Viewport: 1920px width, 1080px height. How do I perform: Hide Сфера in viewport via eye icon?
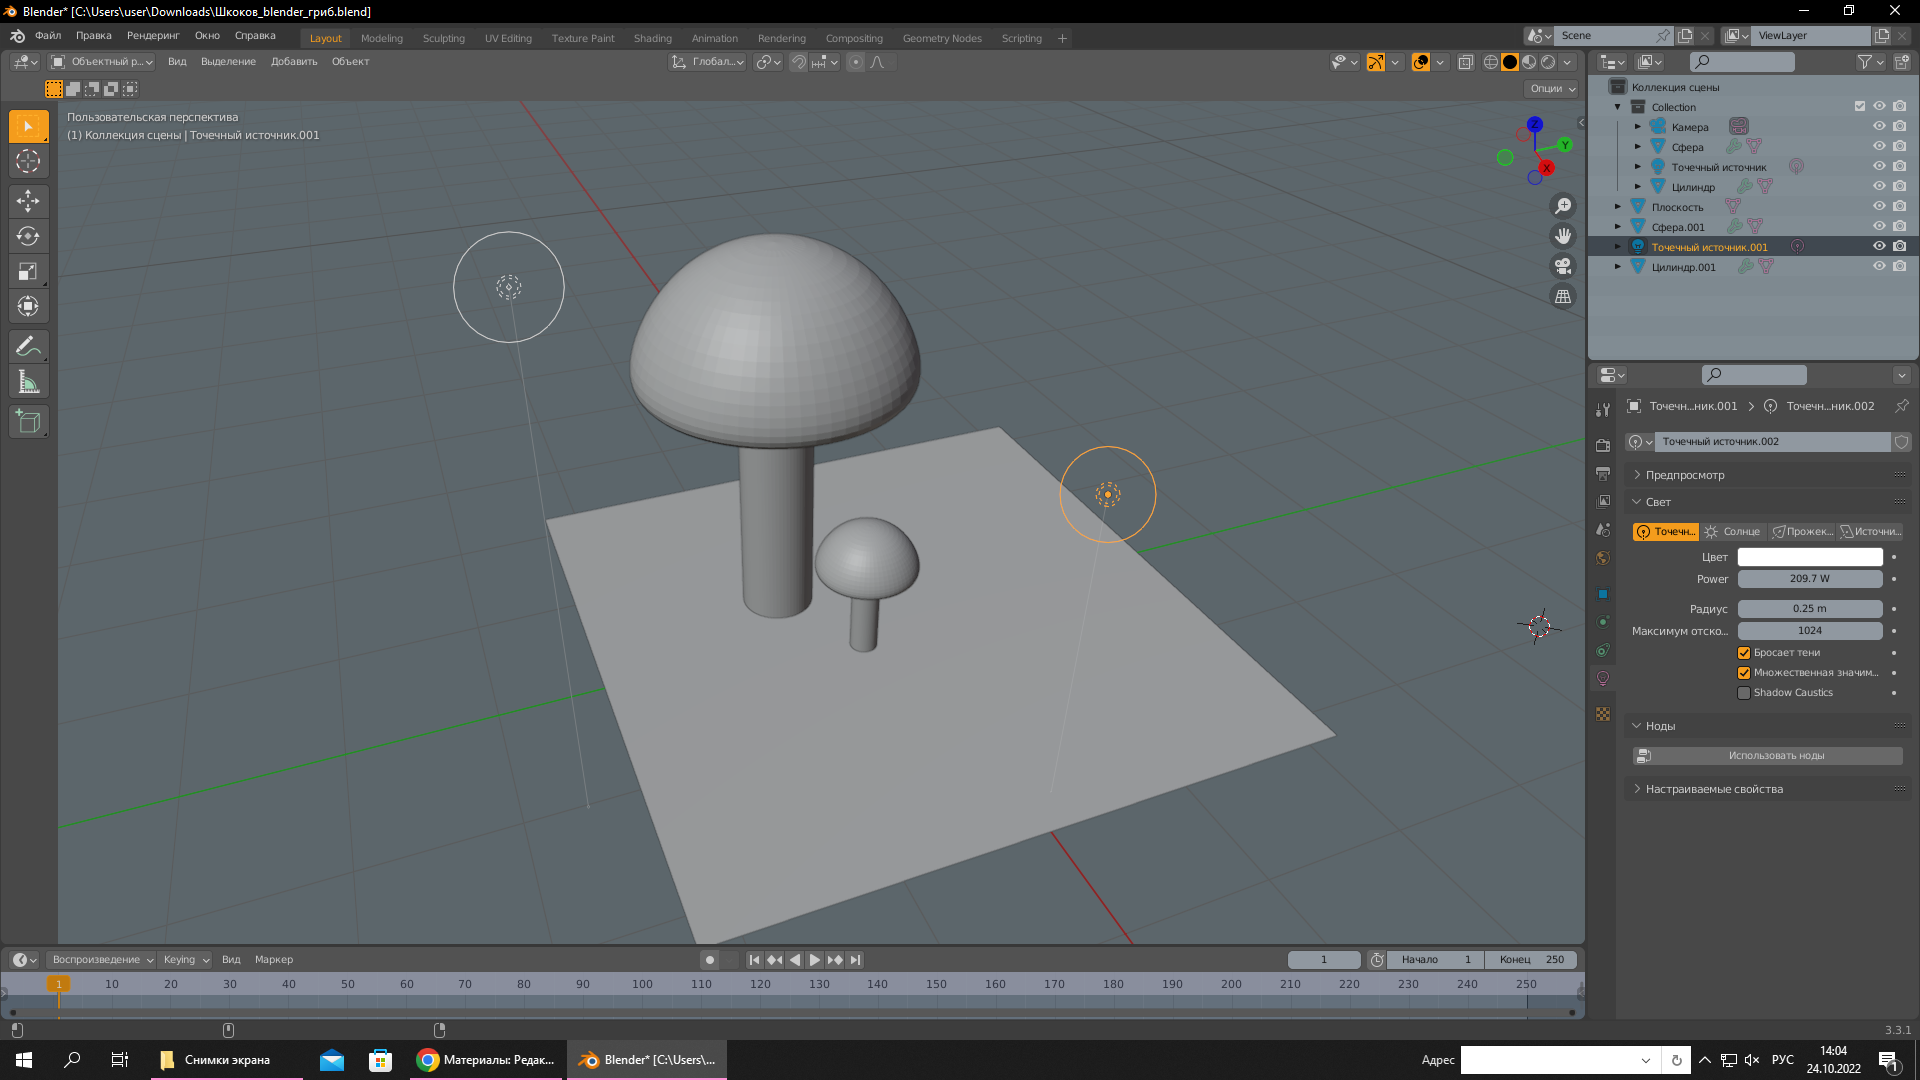coord(1879,147)
